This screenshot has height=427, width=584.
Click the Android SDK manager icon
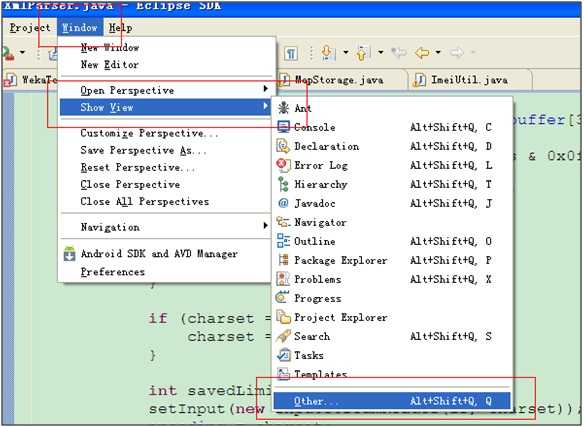tap(70, 254)
